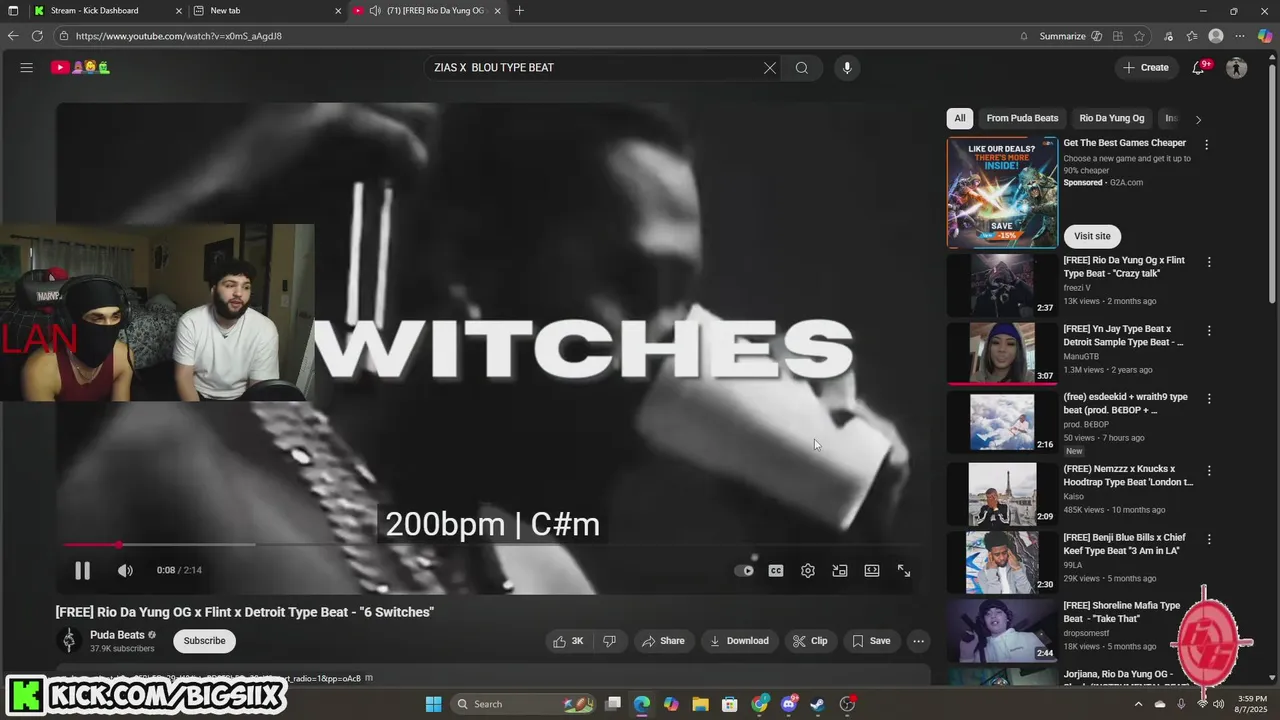Open the player settings gear

click(x=808, y=571)
